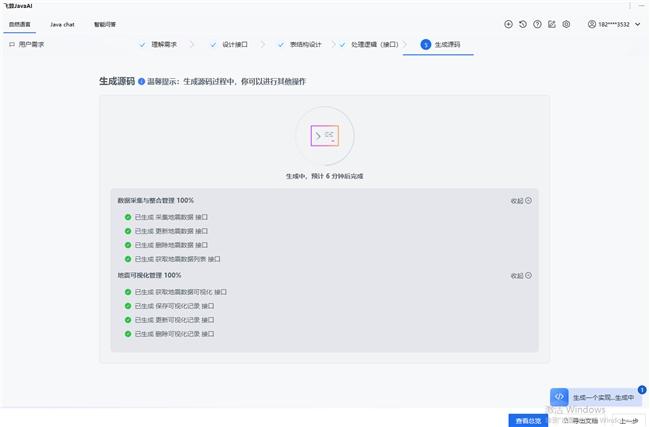Image resolution: width=650 pixels, height=427 pixels.
Task: Switch to the Java chat tab
Action: pyautogui.click(x=62, y=24)
